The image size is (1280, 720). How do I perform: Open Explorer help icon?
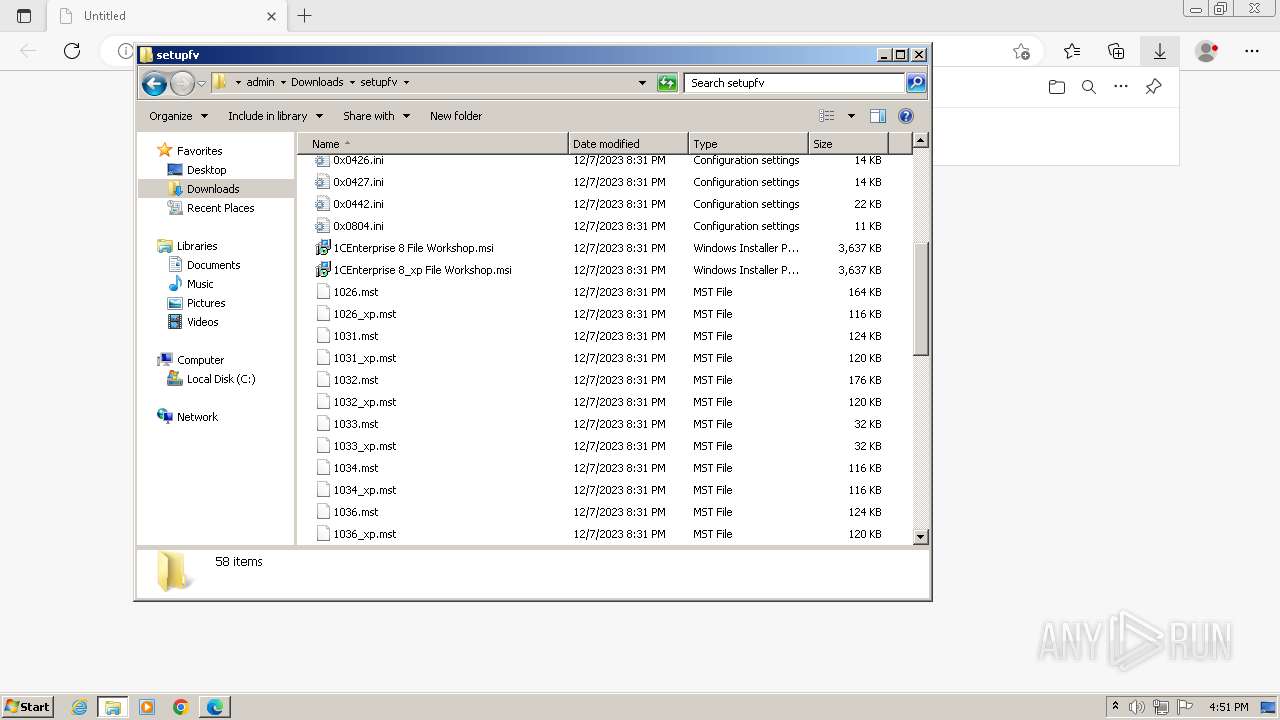tap(906, 116)
